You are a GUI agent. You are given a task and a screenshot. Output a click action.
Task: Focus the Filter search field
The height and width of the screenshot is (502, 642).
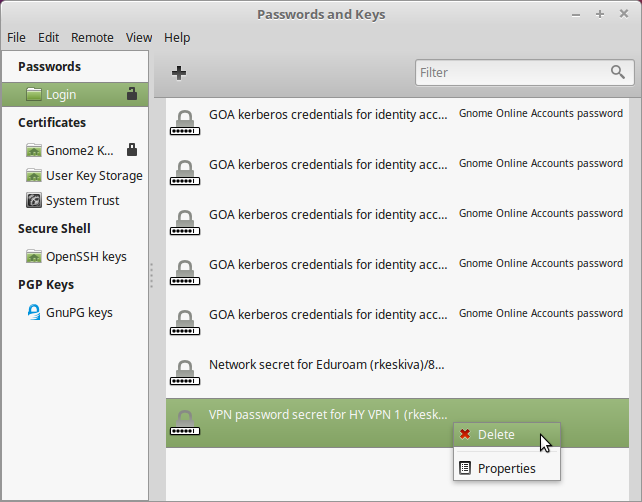point(524,72)
